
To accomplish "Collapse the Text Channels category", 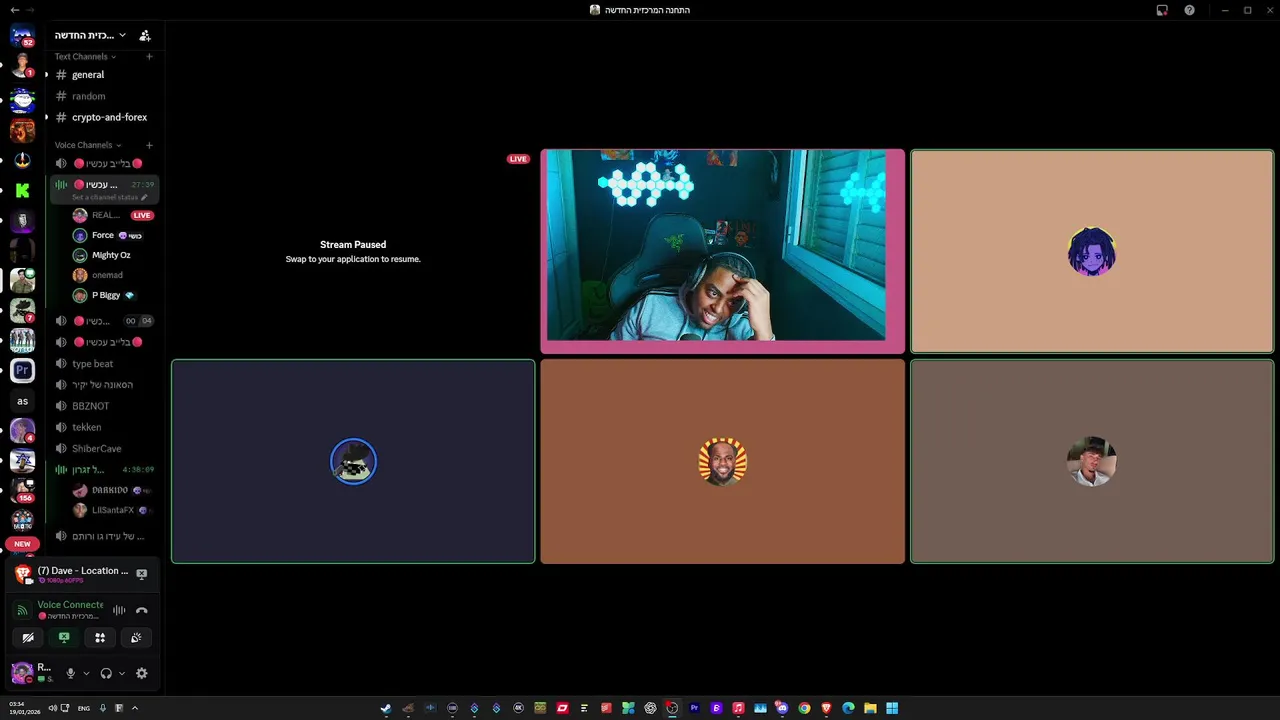I will (x=85, y=57).
